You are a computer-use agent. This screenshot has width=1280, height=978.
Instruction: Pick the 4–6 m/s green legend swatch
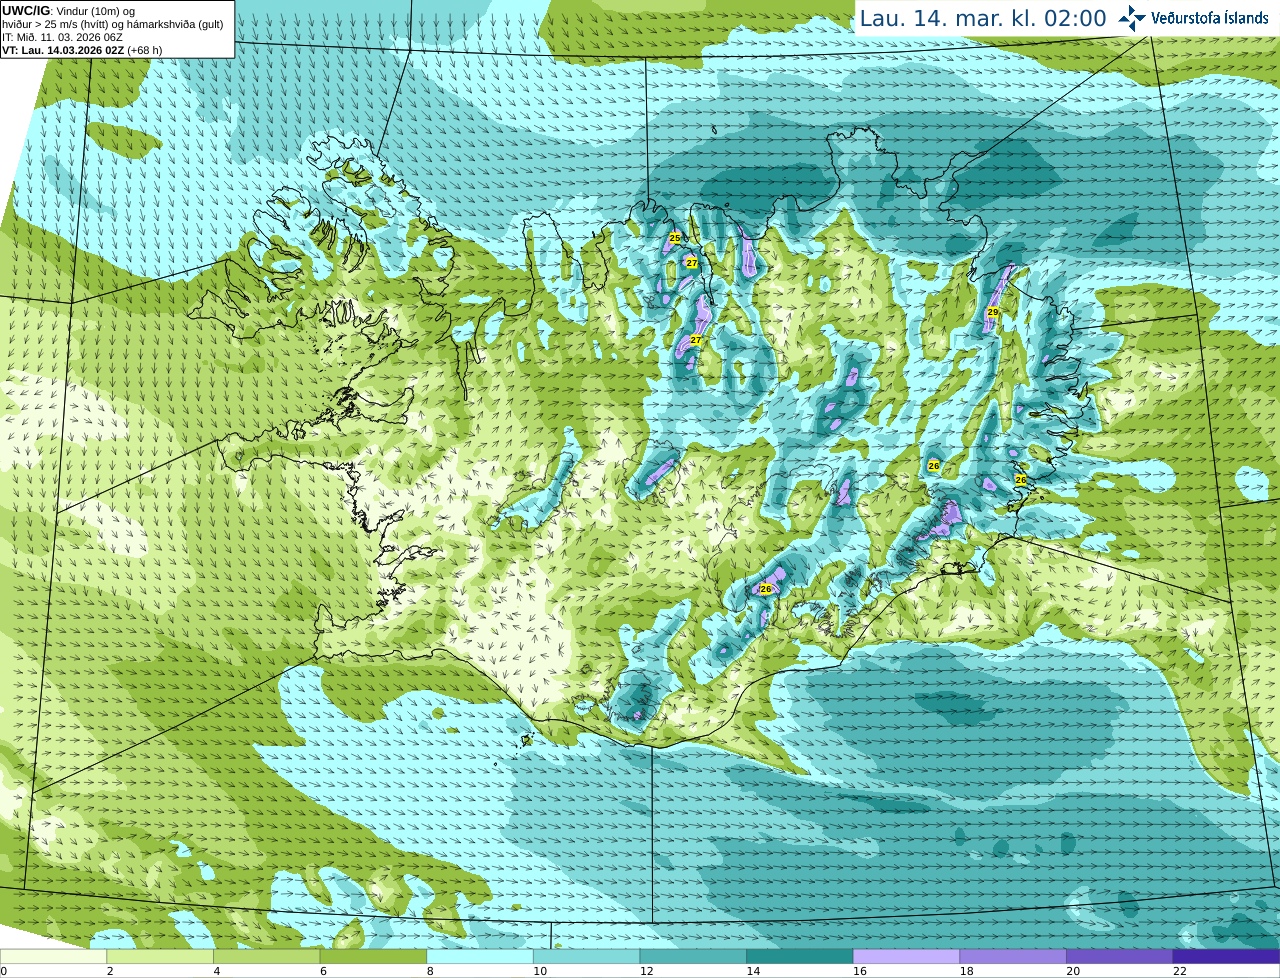tap(267, 957)
